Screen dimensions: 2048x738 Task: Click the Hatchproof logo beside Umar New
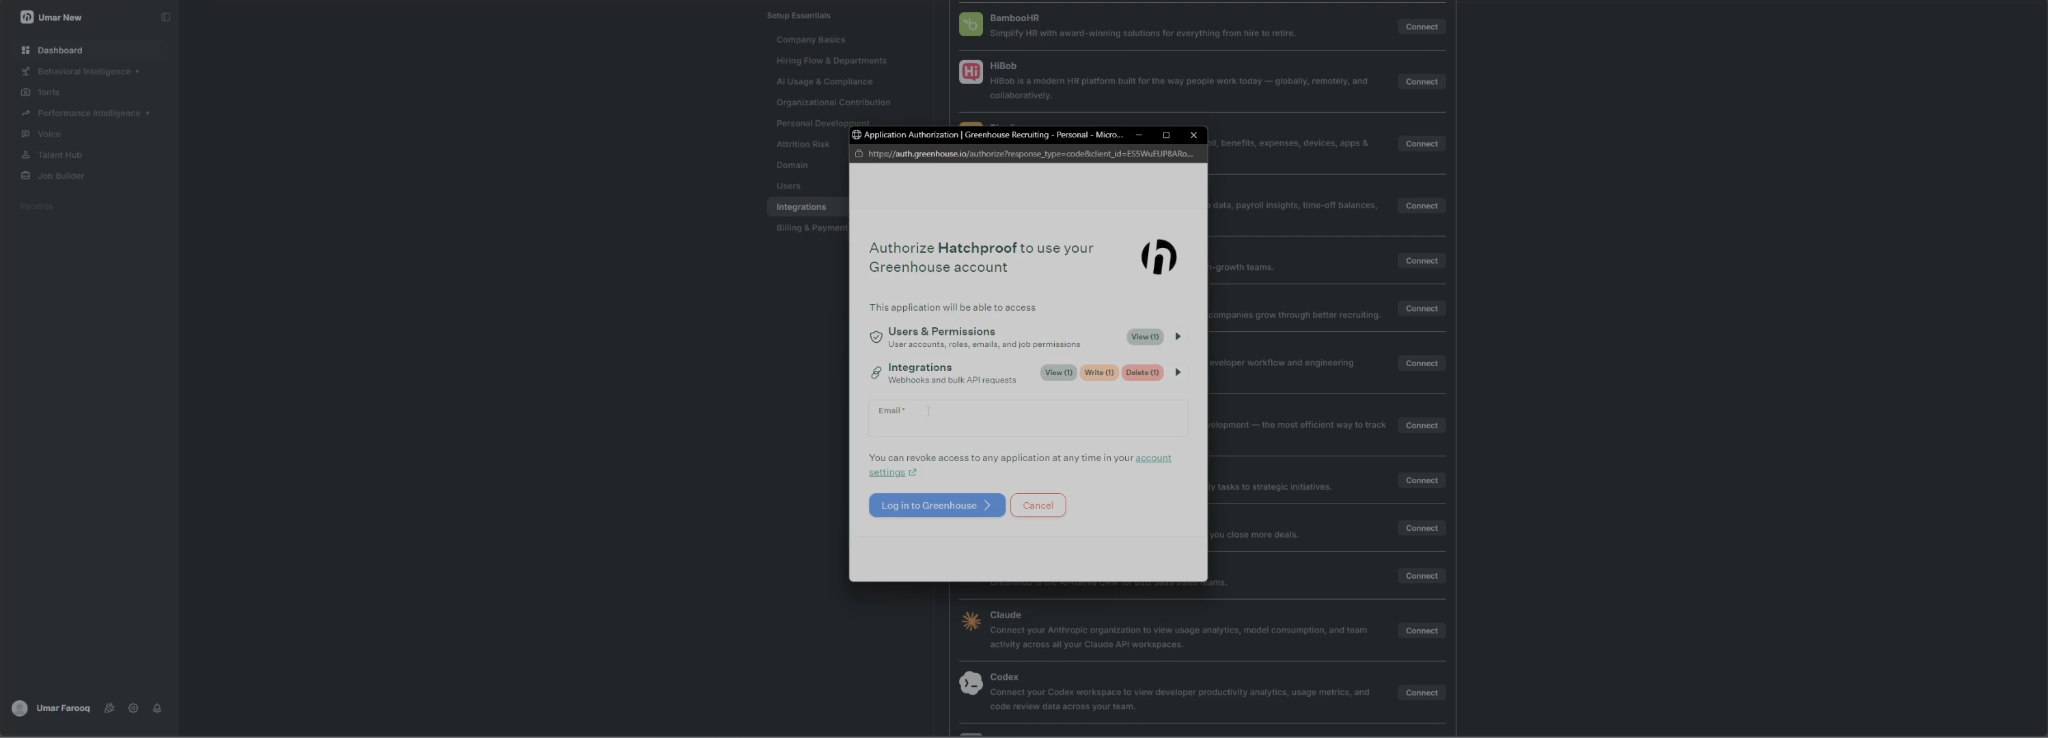pyautogui.click(x=27, y=17)
